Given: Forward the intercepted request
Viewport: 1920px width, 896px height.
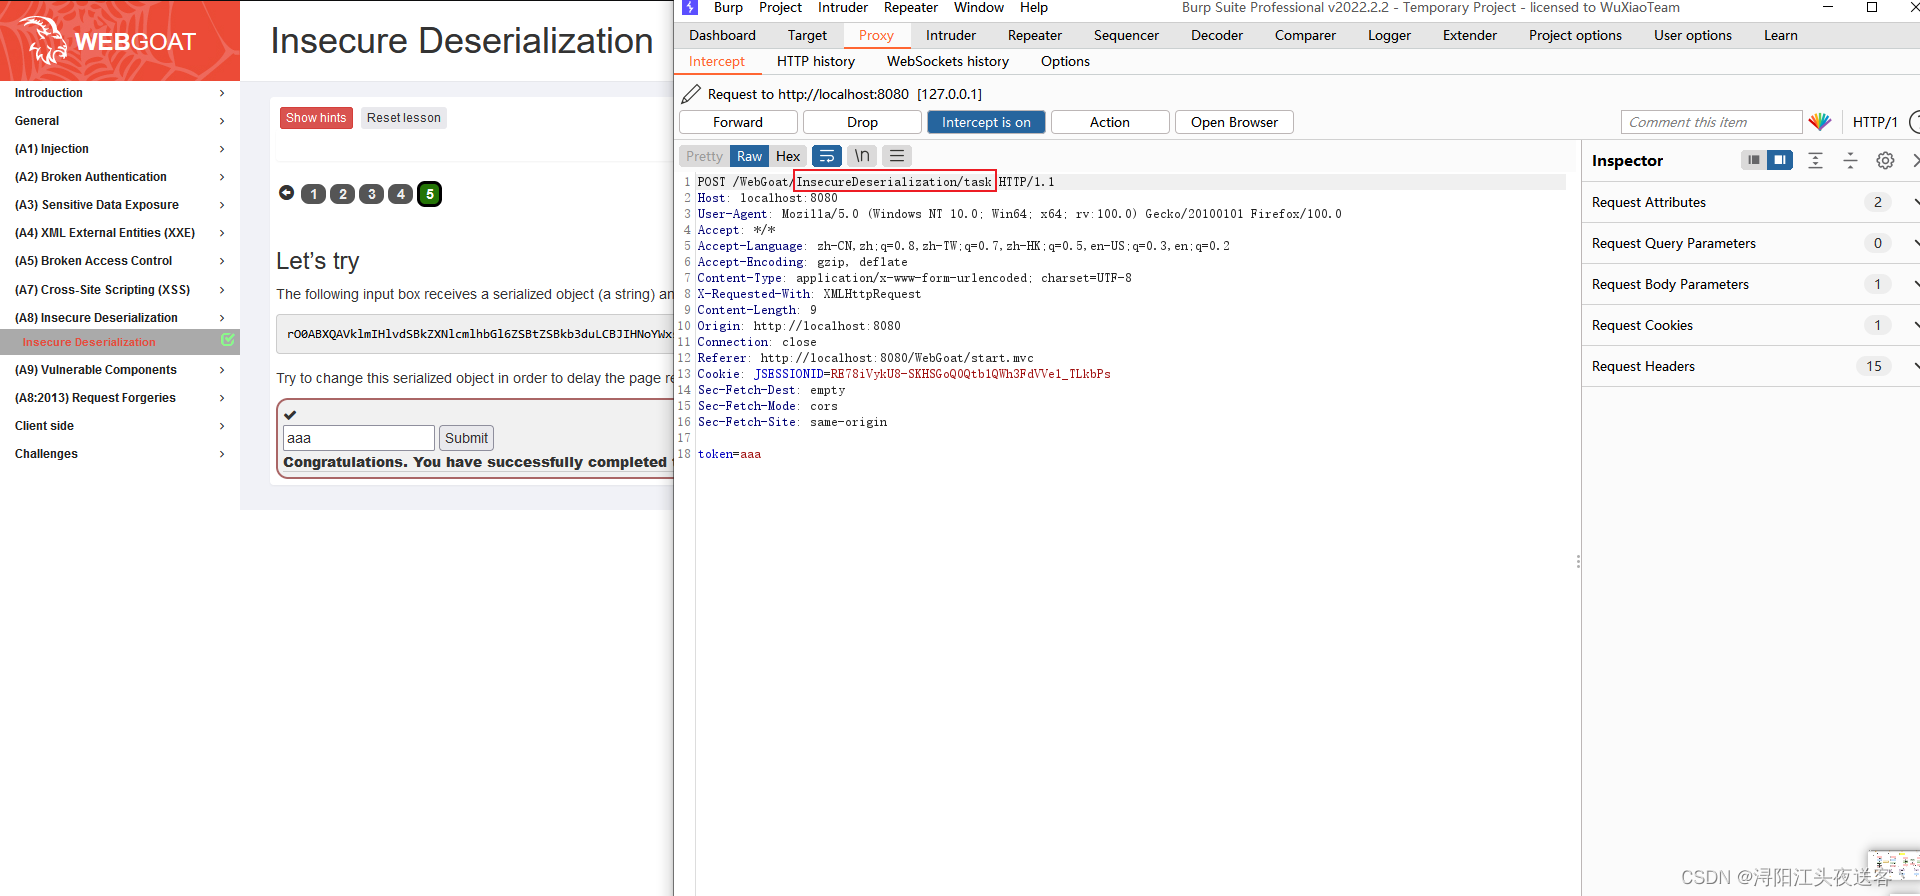Looking at the screenshot, I should 738,122.
